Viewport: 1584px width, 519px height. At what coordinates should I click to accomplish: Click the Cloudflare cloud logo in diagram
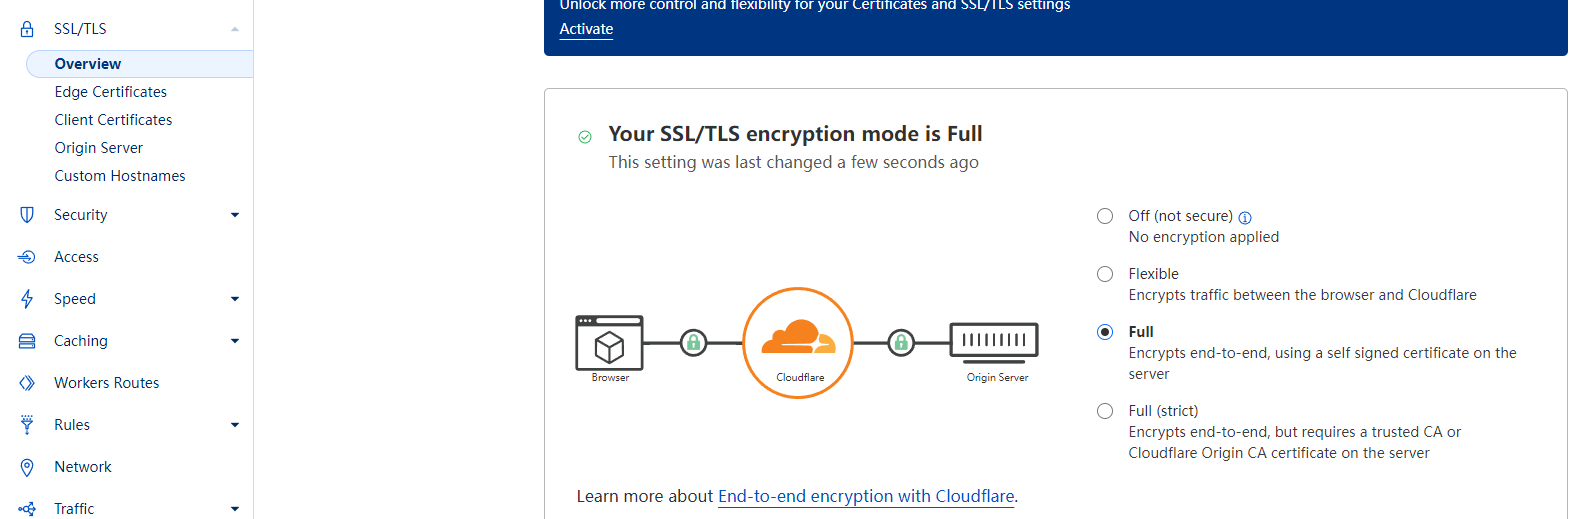point(798,338)
